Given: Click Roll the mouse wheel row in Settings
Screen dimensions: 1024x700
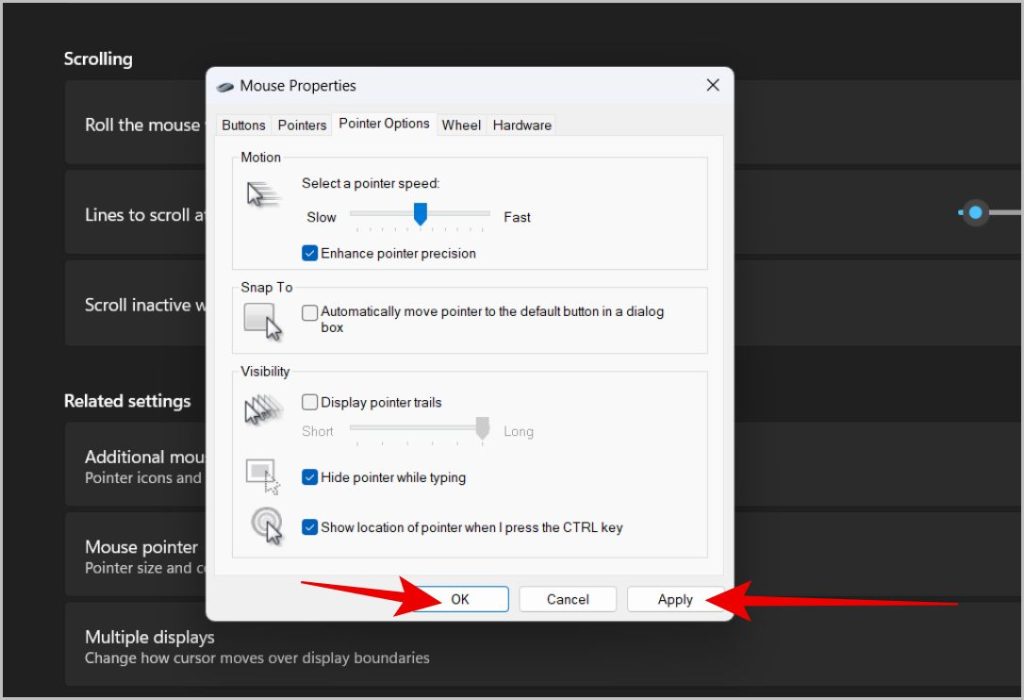Looking at the screenshot, I should coord(541,123).
